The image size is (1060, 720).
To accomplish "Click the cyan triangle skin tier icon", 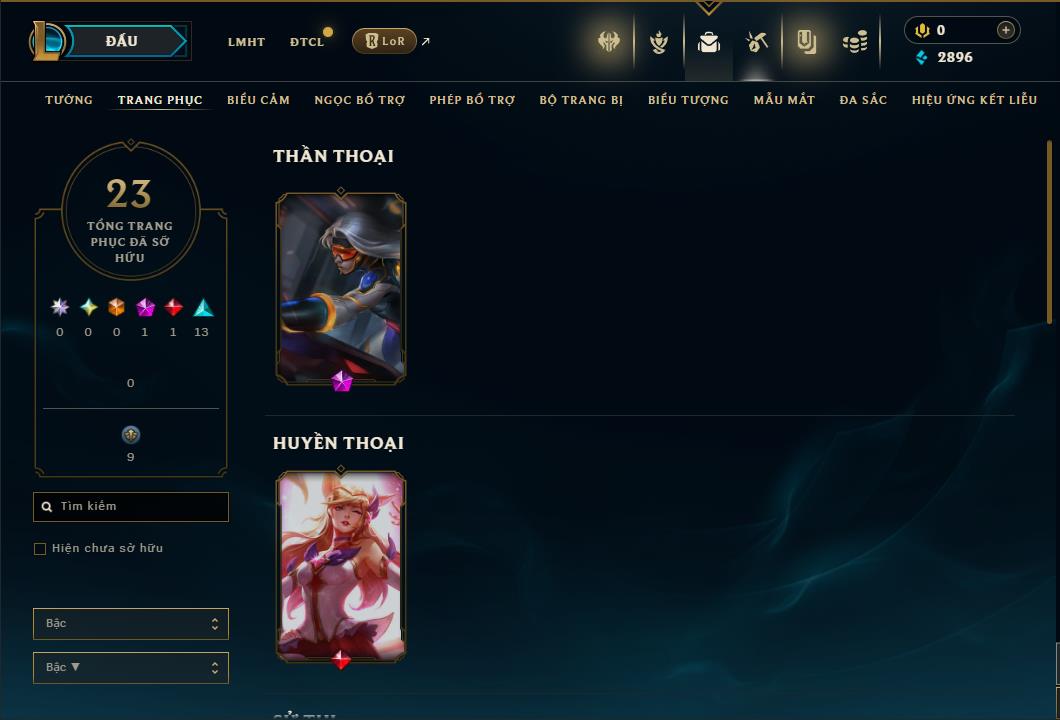I will [x=203, y=308].
